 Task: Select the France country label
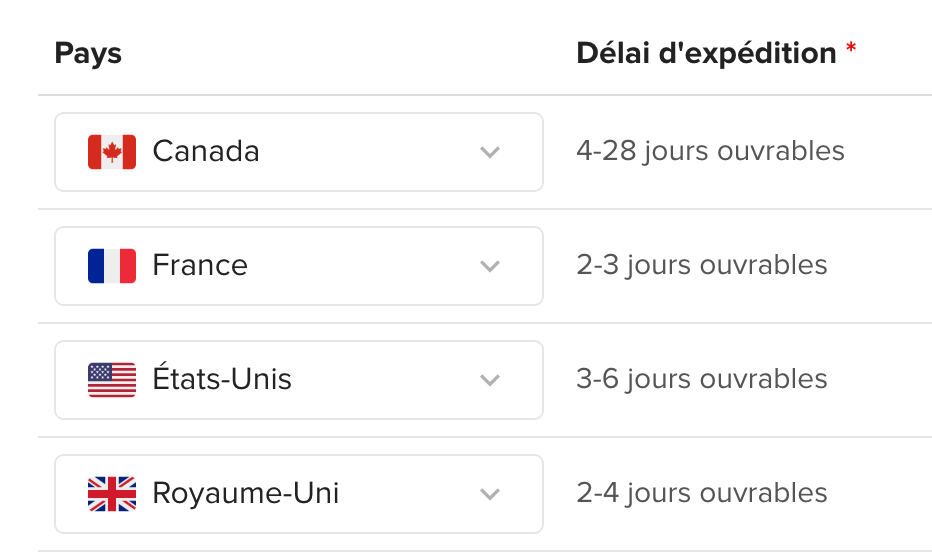(x=200, y=266)
